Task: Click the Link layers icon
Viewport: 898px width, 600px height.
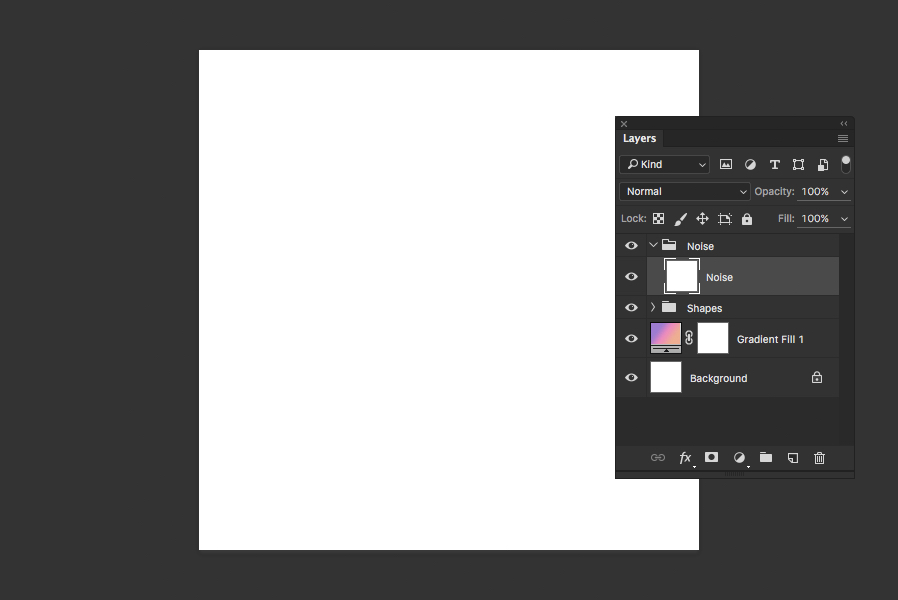Action: point(658,457)
